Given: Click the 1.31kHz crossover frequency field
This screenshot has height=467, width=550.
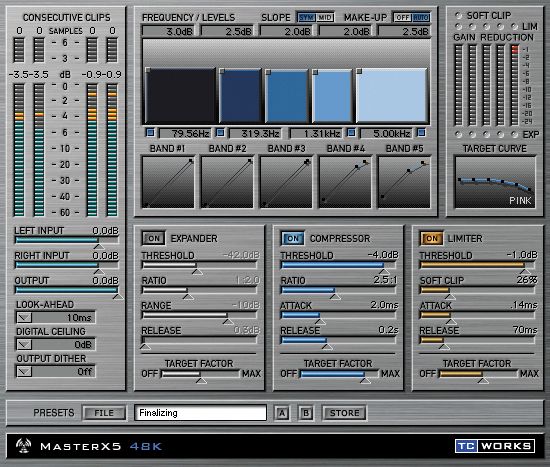Looking at the screenshot, I should coord(315,133).
